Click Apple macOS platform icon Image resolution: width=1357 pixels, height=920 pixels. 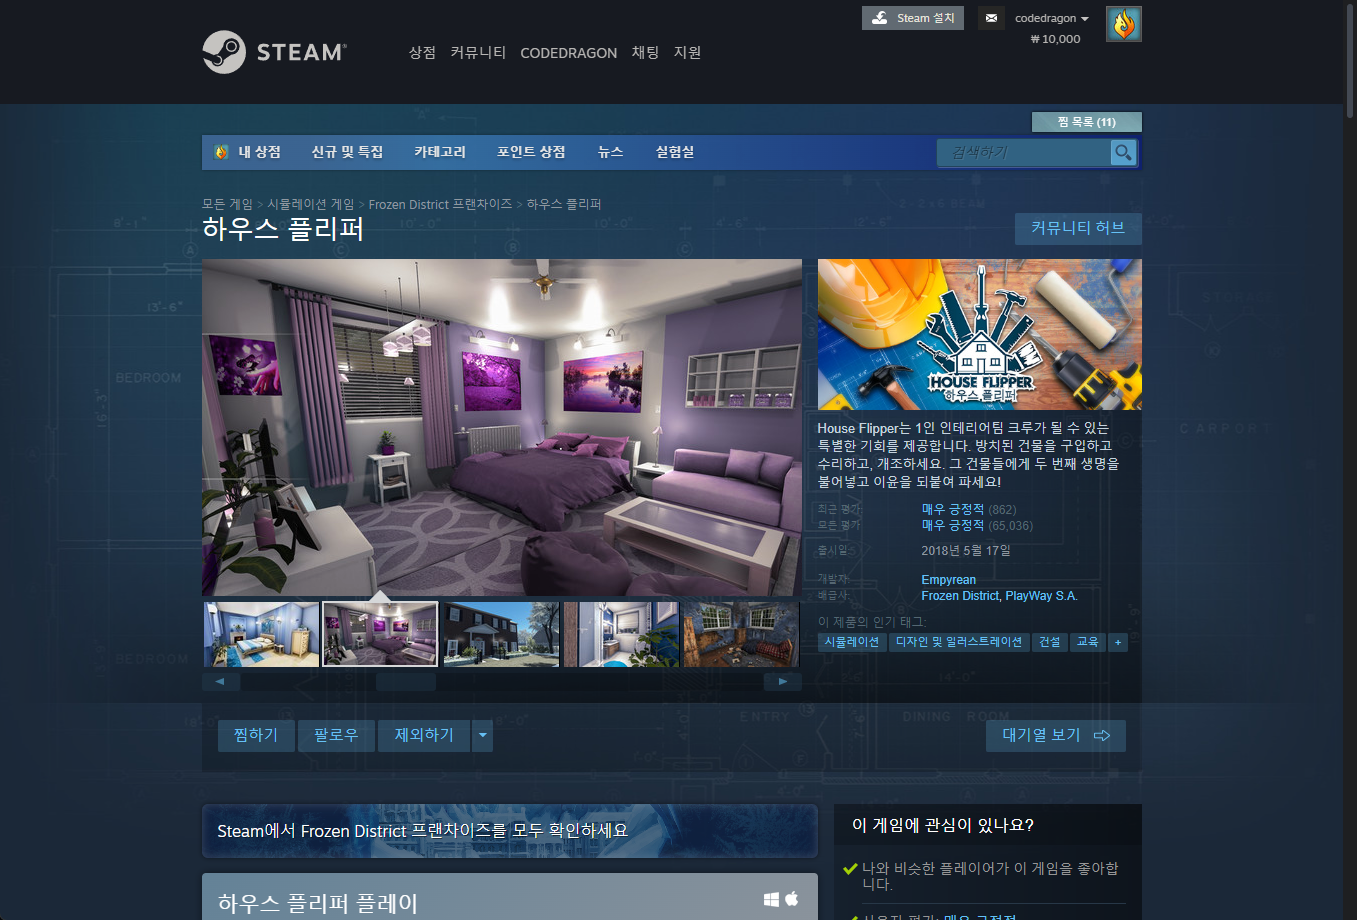coord(792,898)
